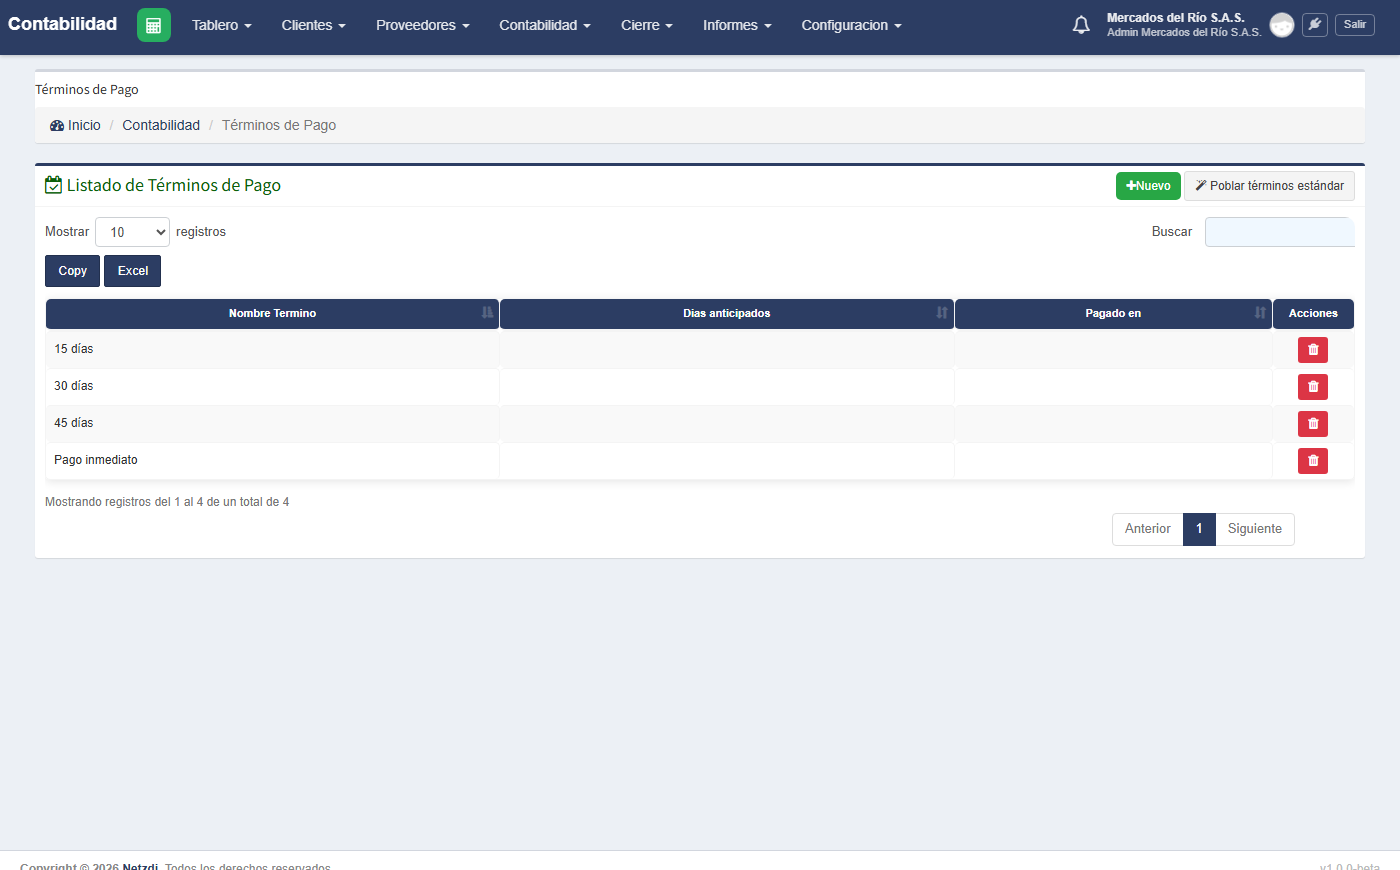This screenshot has height=870, width=1400.
Task: Click the Inicio dashboard breadcrumb icon
Action: coord(57,126)
